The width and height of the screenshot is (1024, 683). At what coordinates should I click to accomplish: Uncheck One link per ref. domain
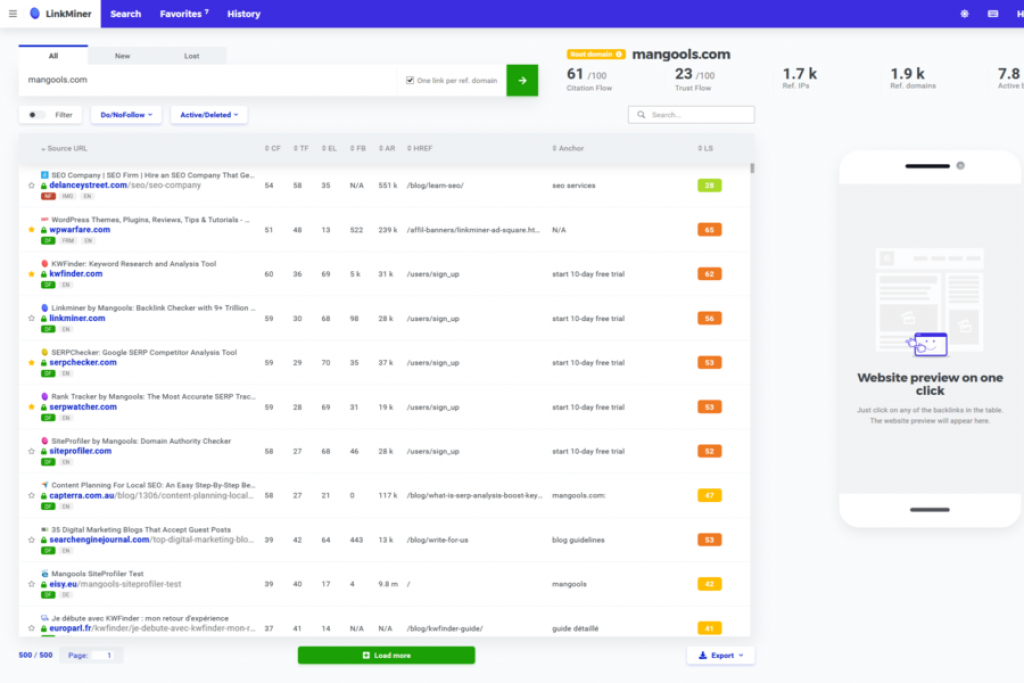click(410, 80)
